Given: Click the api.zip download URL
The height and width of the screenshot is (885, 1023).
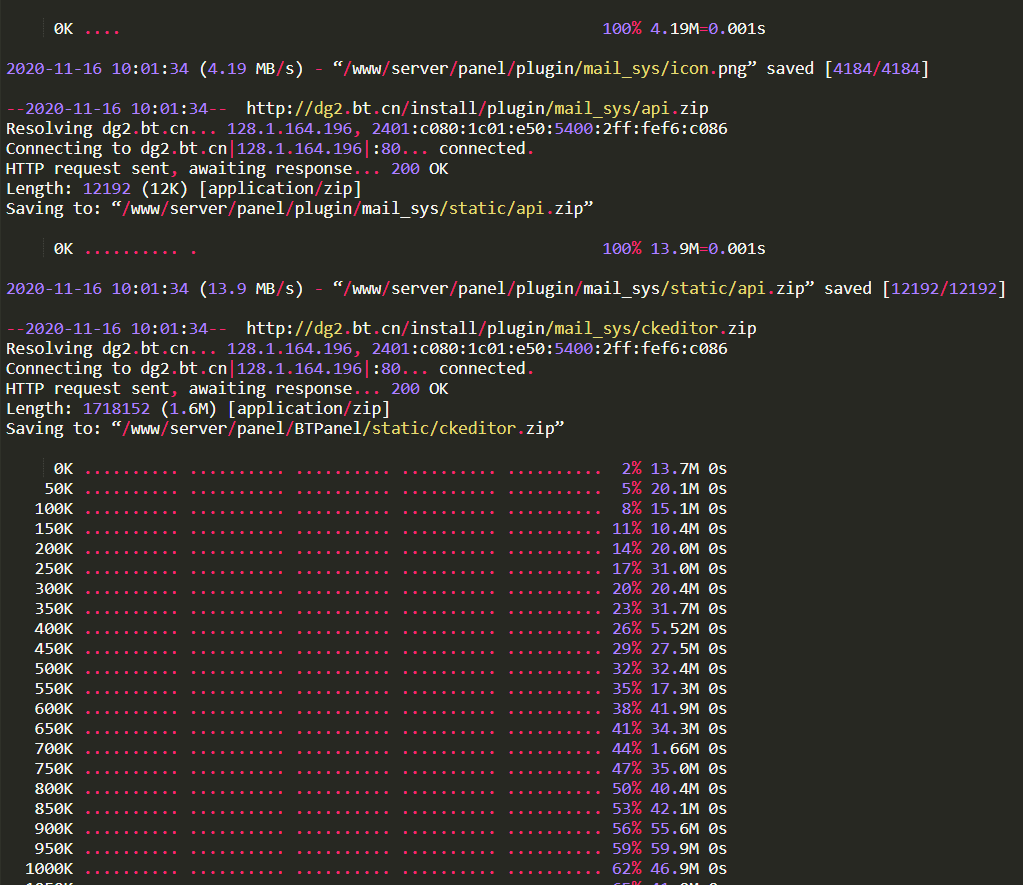Looking at the screenshot, I should [477, 109].
